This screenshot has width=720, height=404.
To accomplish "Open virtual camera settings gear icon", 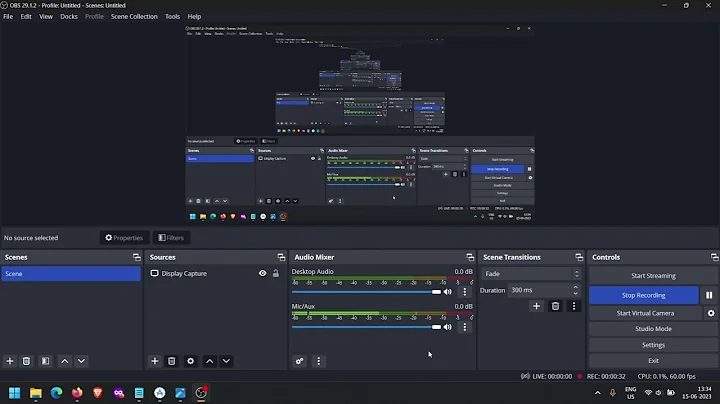I will 711,313.
